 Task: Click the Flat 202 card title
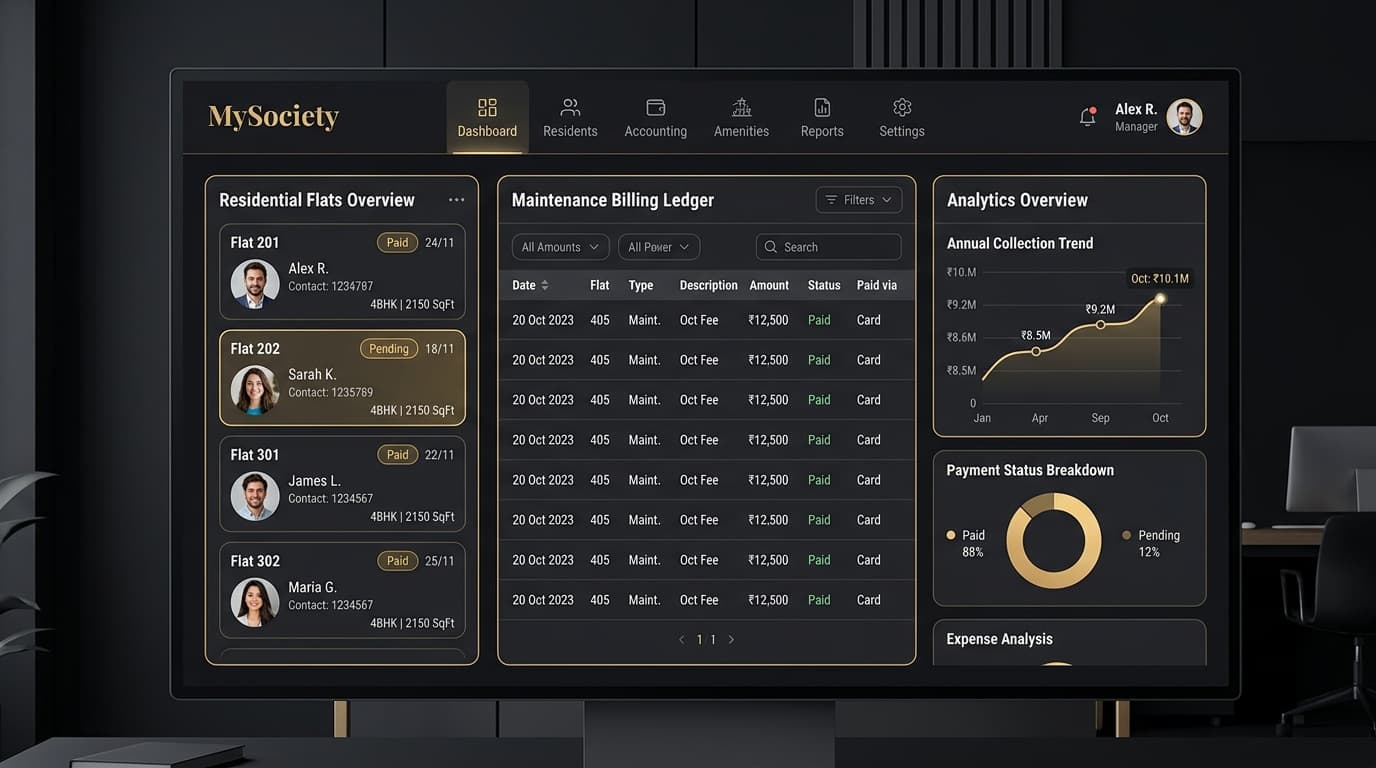click(x=255, y=349)
